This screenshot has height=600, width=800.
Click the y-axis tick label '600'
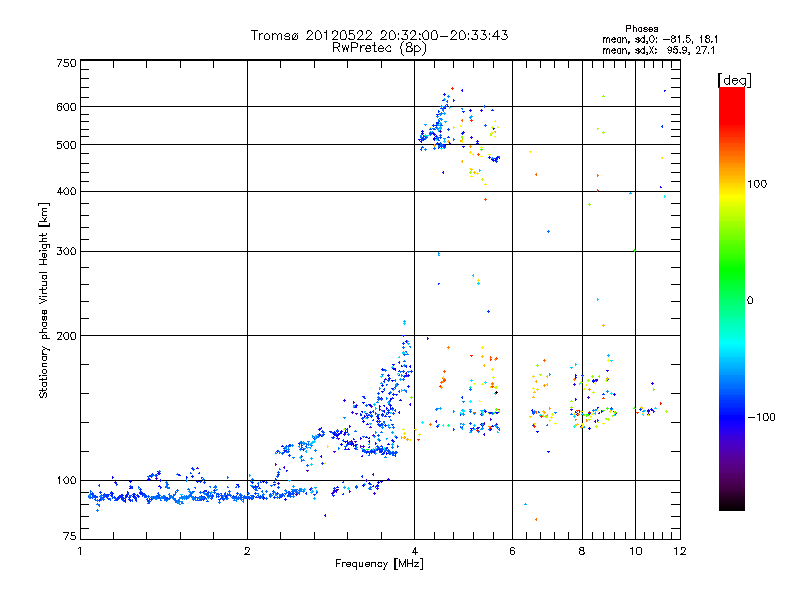point(66,107)
